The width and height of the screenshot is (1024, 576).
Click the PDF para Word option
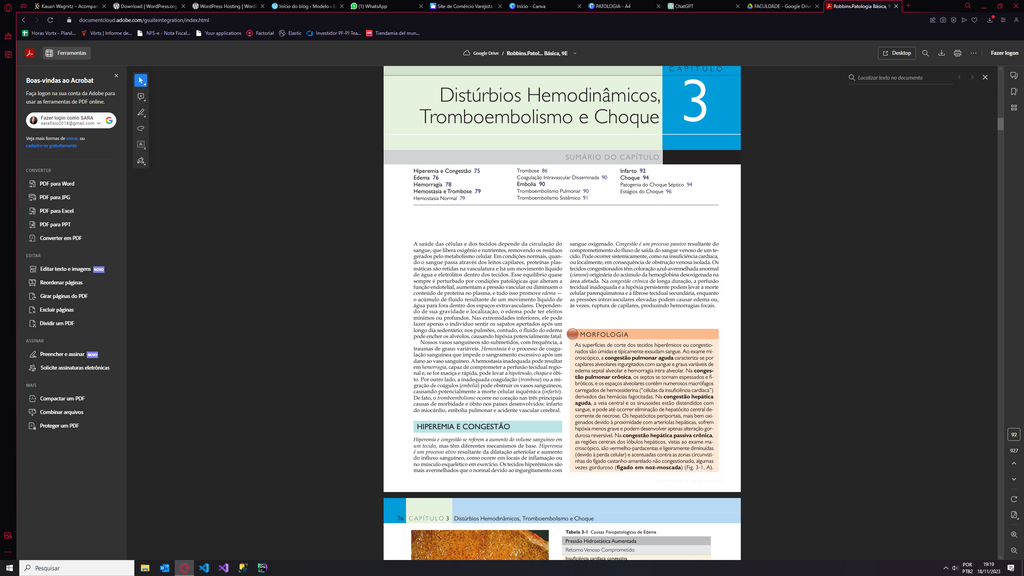pos(56,184)
